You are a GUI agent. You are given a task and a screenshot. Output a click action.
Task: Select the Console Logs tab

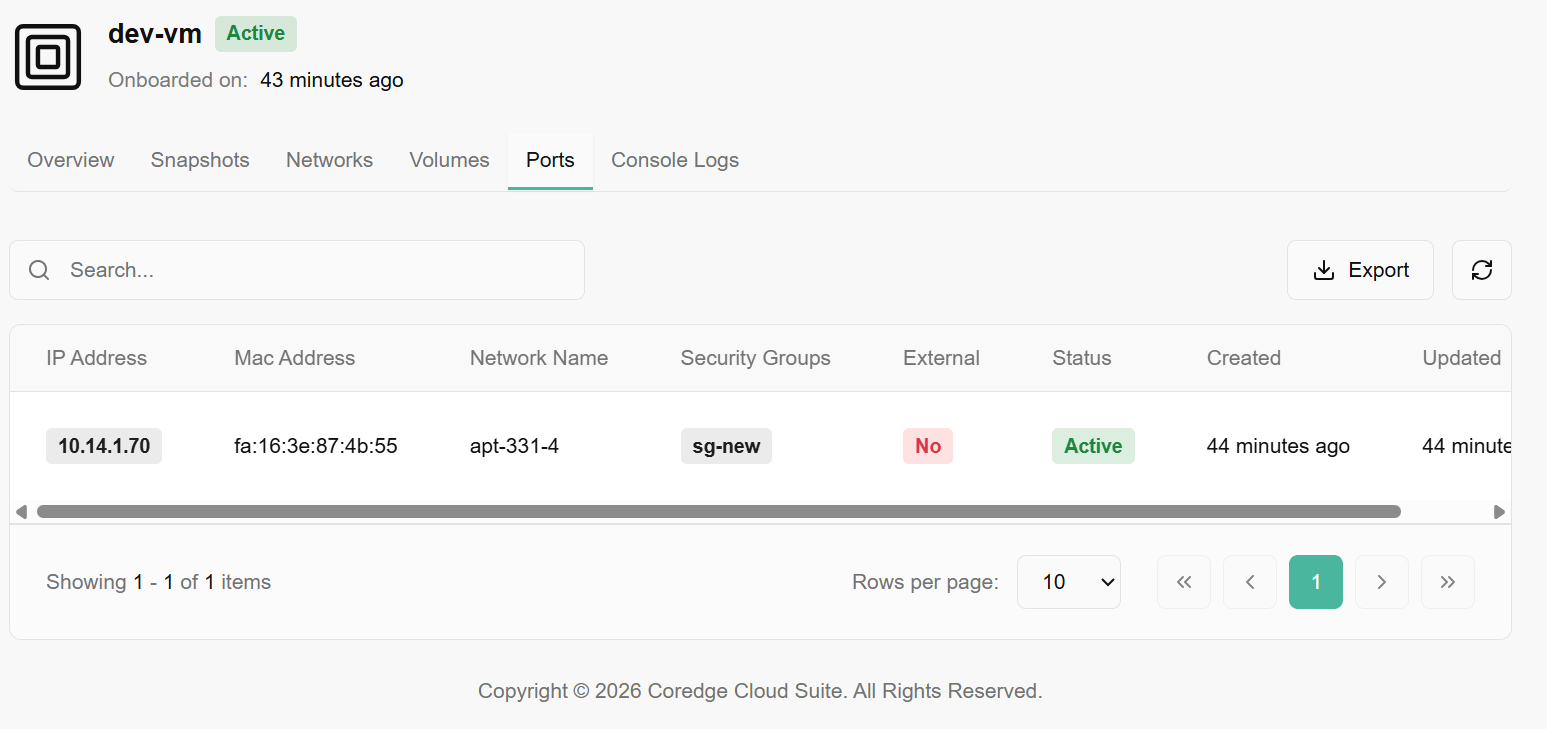pos(675,160)
